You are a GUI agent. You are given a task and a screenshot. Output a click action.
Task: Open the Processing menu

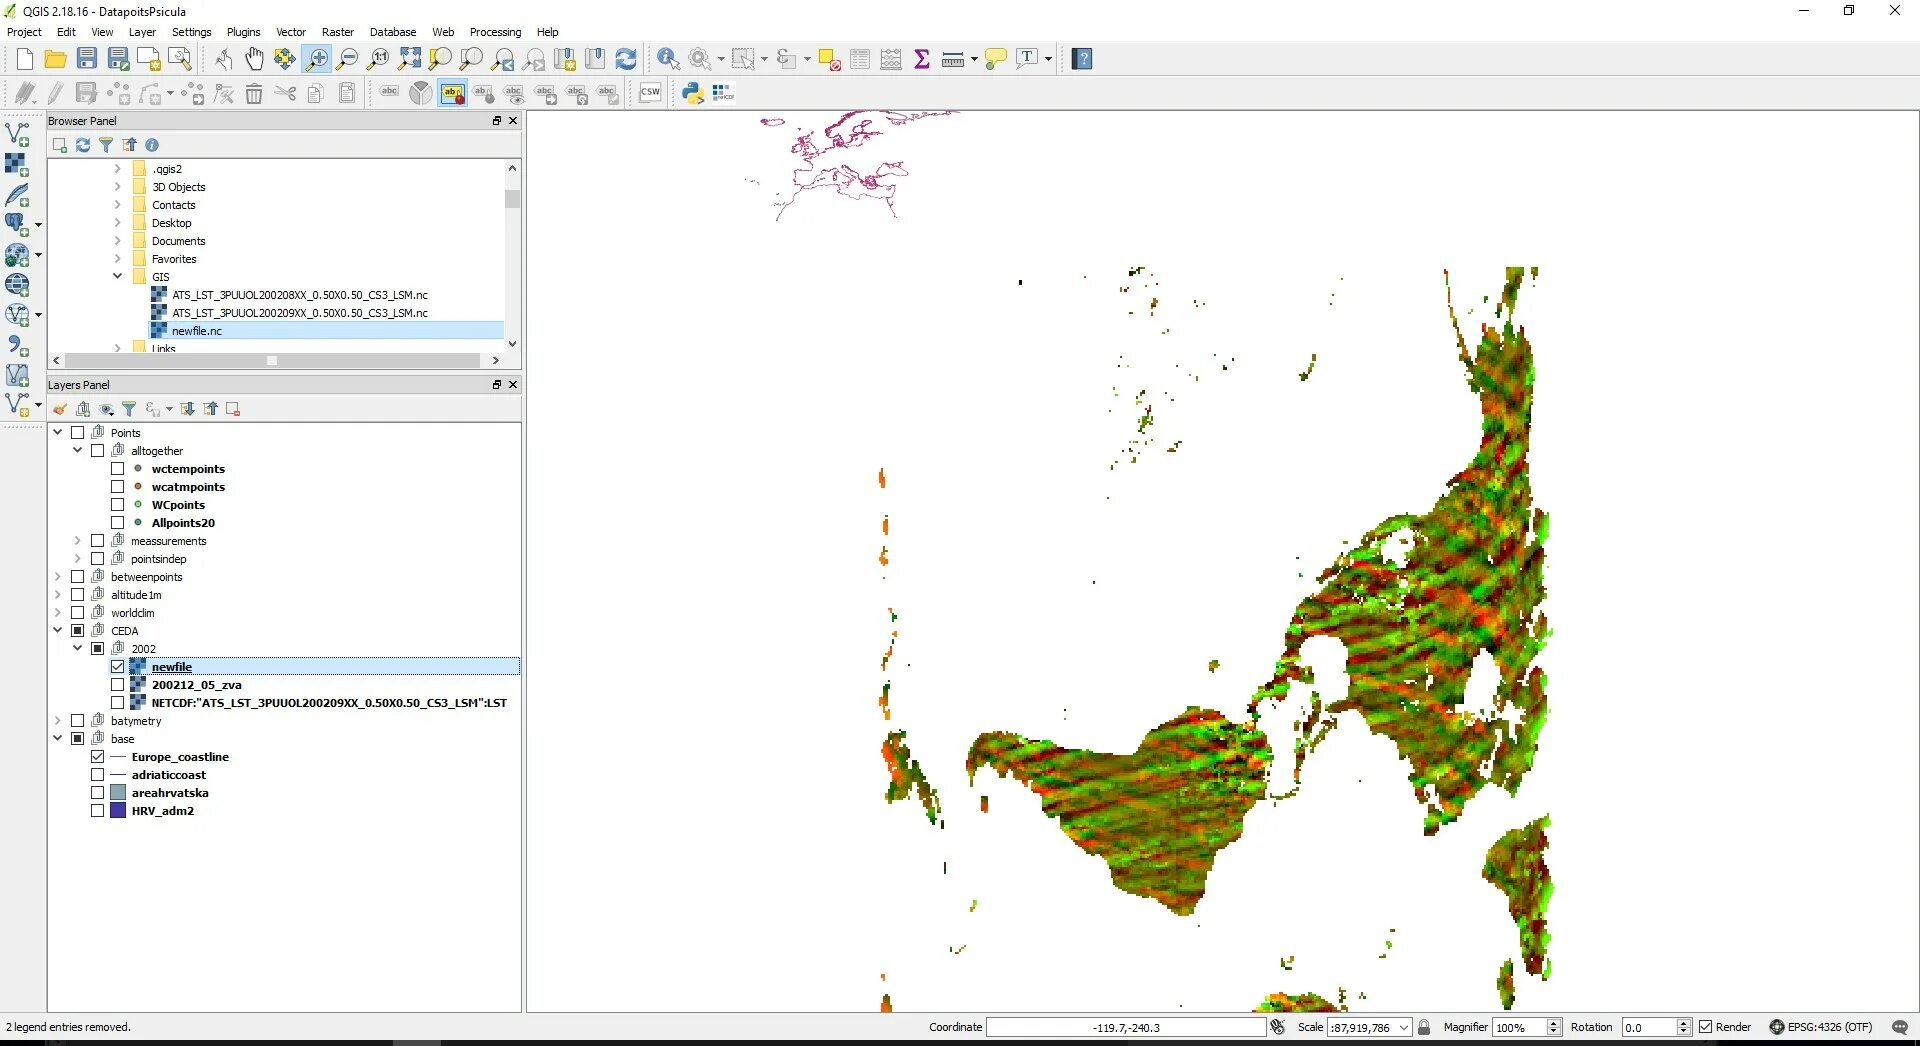[x=495, y=32]
